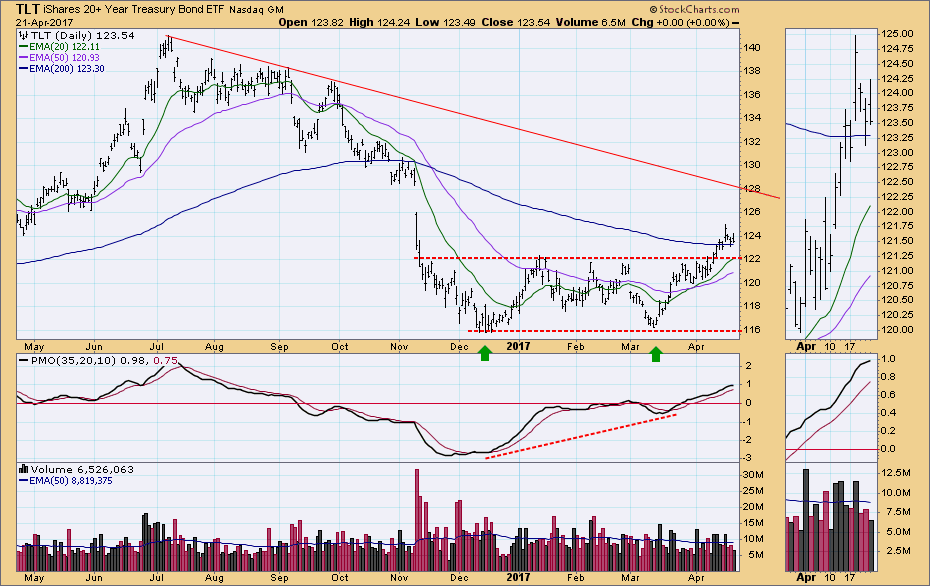Click the Oct label under the price panel
This screenshot has height=586, width=930.
pos(339,346)
